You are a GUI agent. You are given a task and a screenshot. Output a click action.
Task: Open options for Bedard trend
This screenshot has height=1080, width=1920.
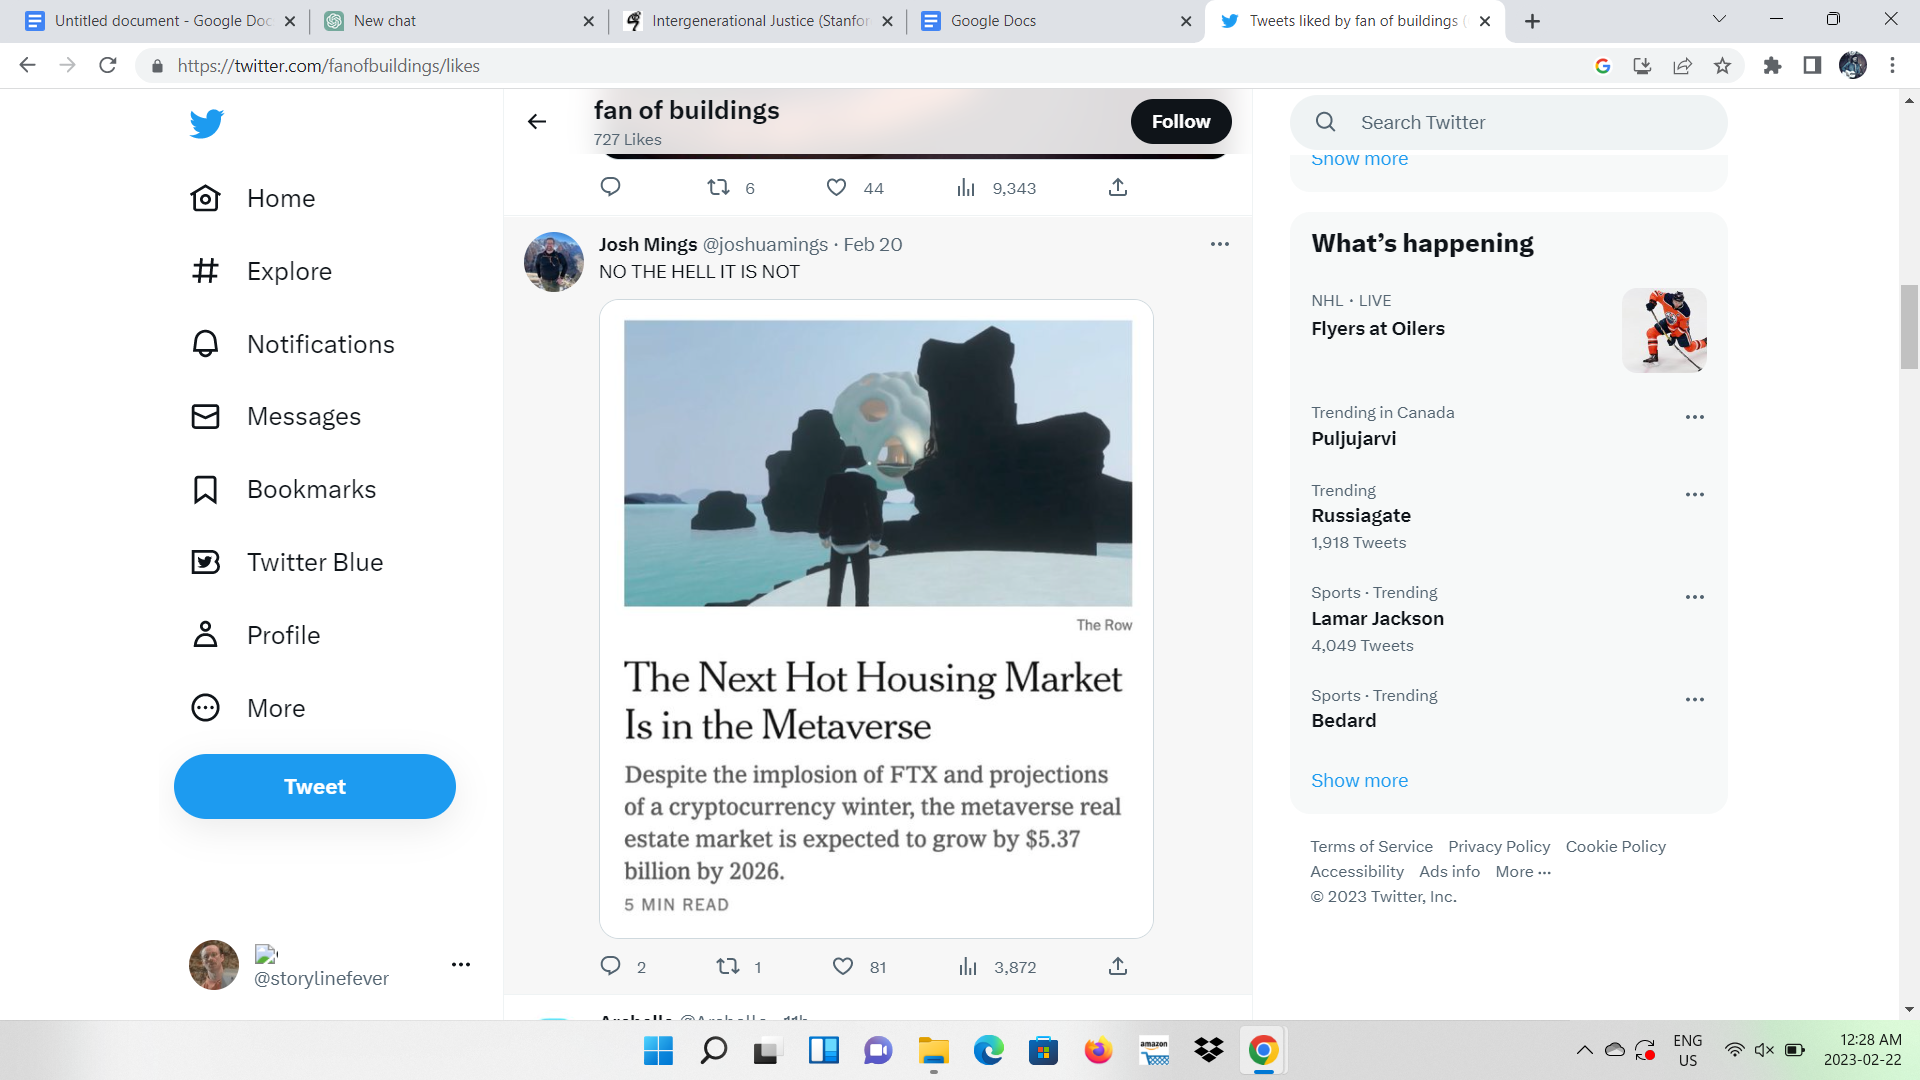pyautogui.click(x=1694, y=700)
